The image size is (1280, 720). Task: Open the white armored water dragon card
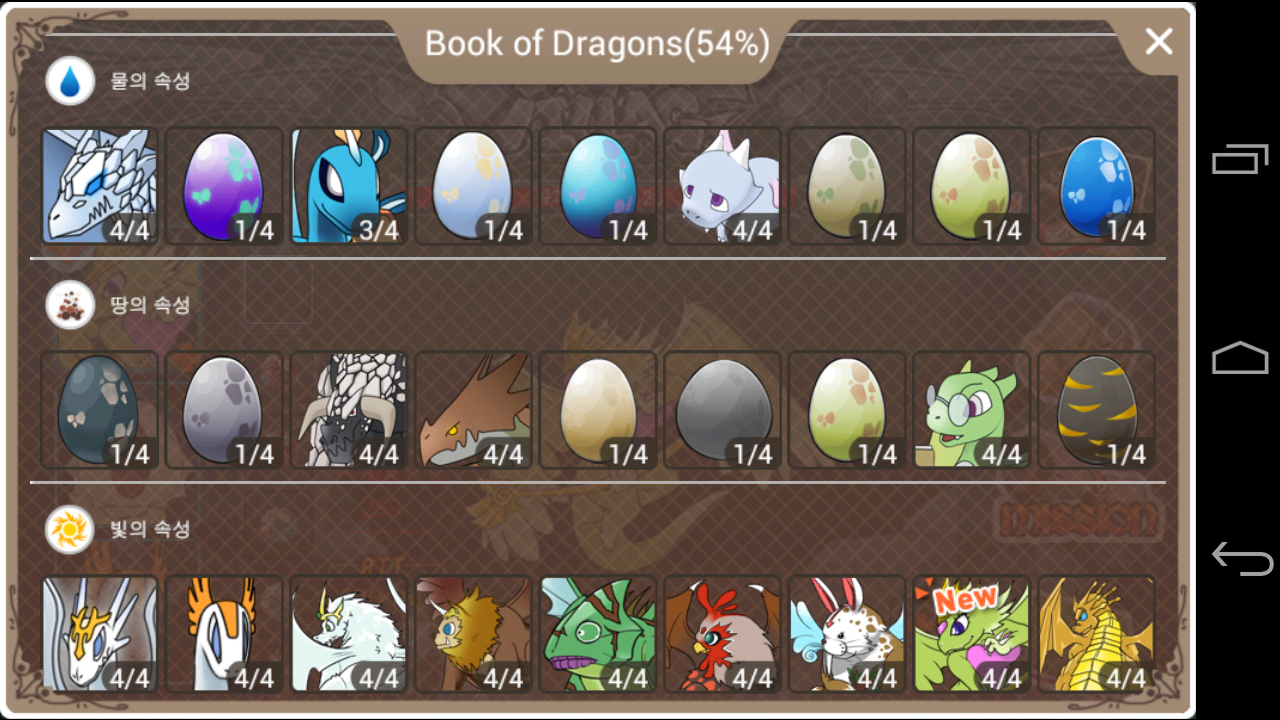[x=99, y=185]
